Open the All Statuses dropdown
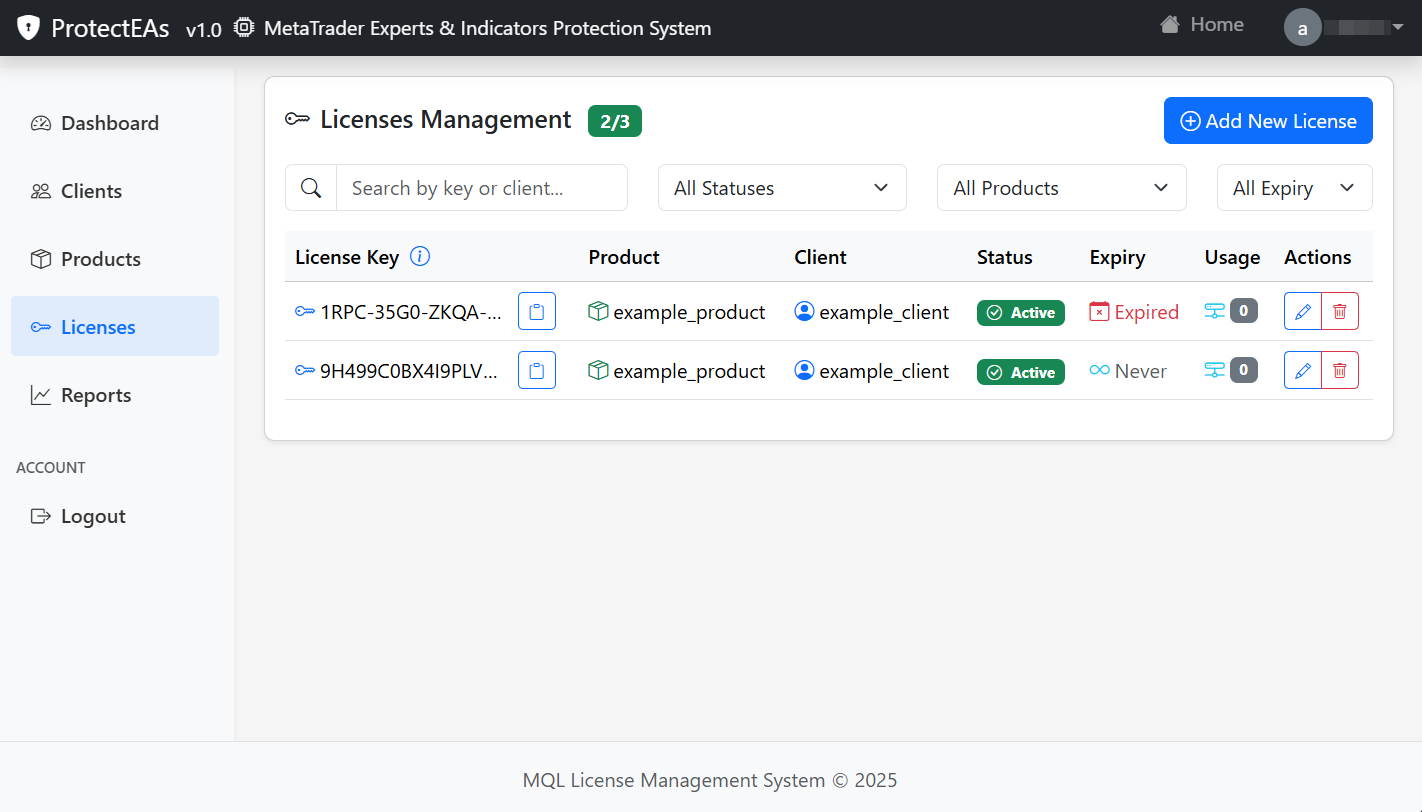Viewport: 1422px width, 812px height. (x=782, y=188)
